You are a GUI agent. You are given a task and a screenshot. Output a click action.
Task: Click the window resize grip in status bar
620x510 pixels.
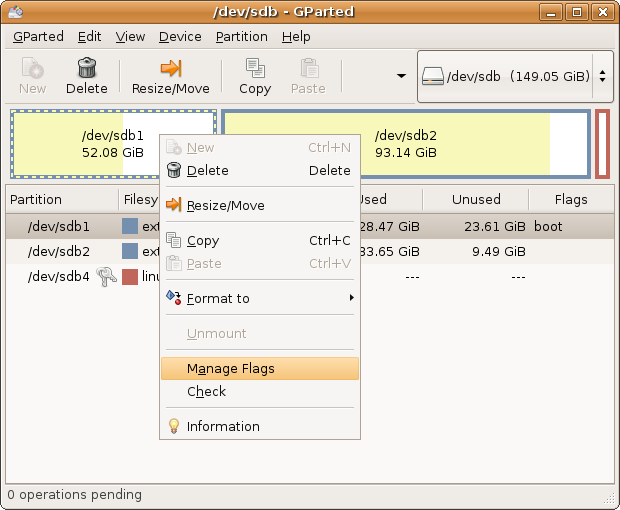[609, 499]
